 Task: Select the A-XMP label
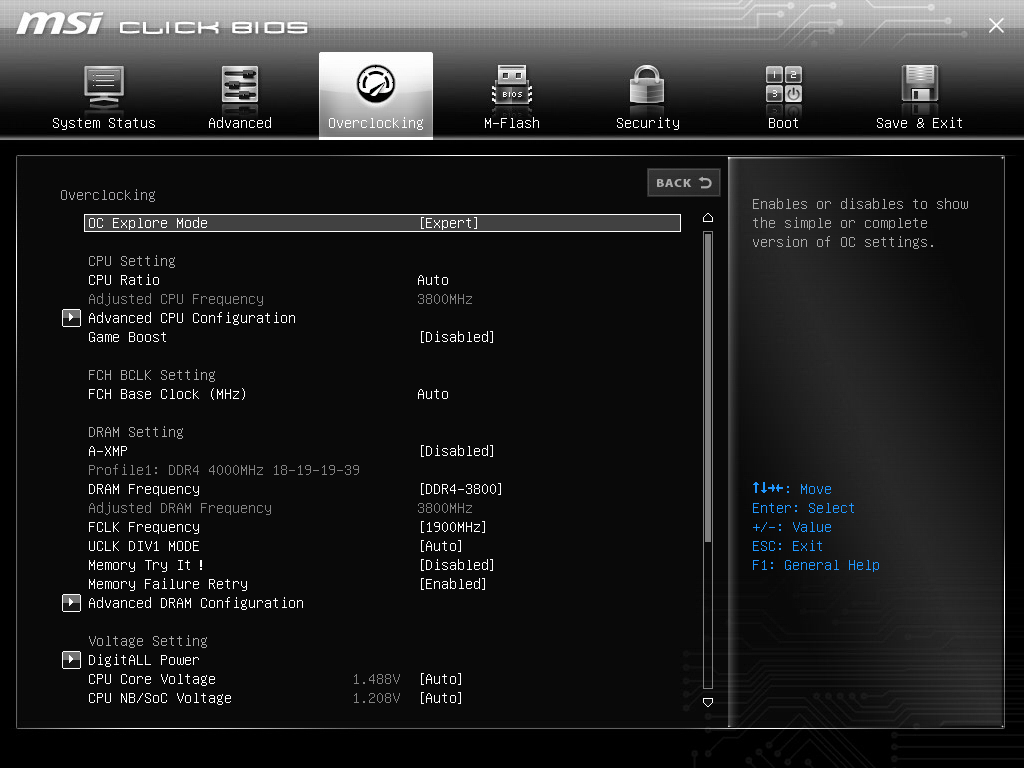(108, 451)
